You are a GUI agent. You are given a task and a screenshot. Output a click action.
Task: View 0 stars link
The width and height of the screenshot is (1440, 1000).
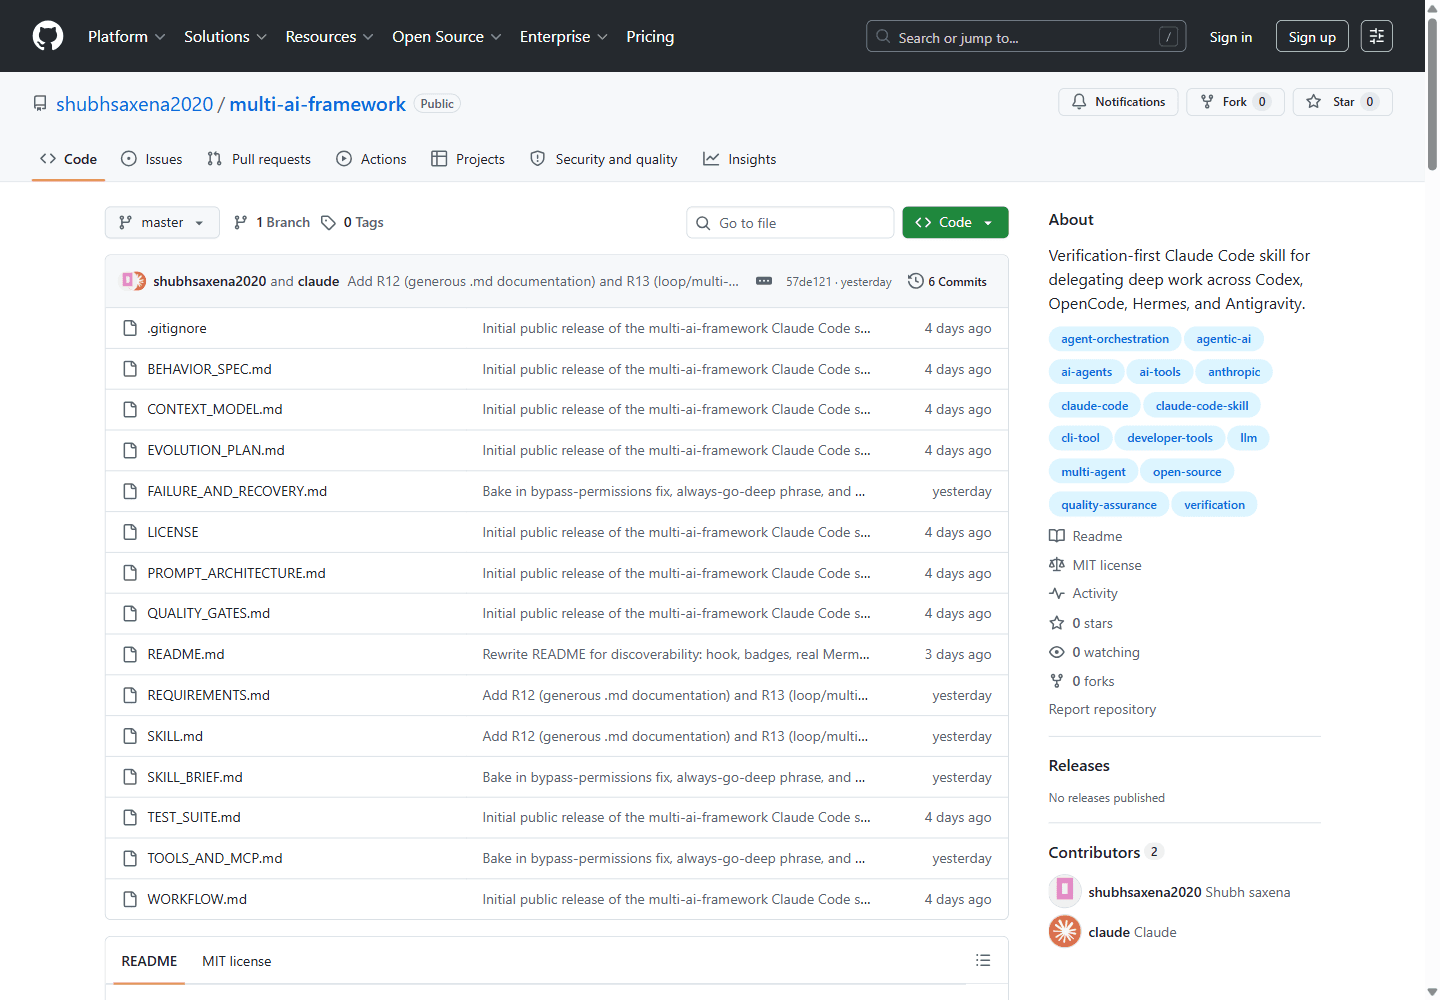pyautogui.click(x=1081, y=623)
